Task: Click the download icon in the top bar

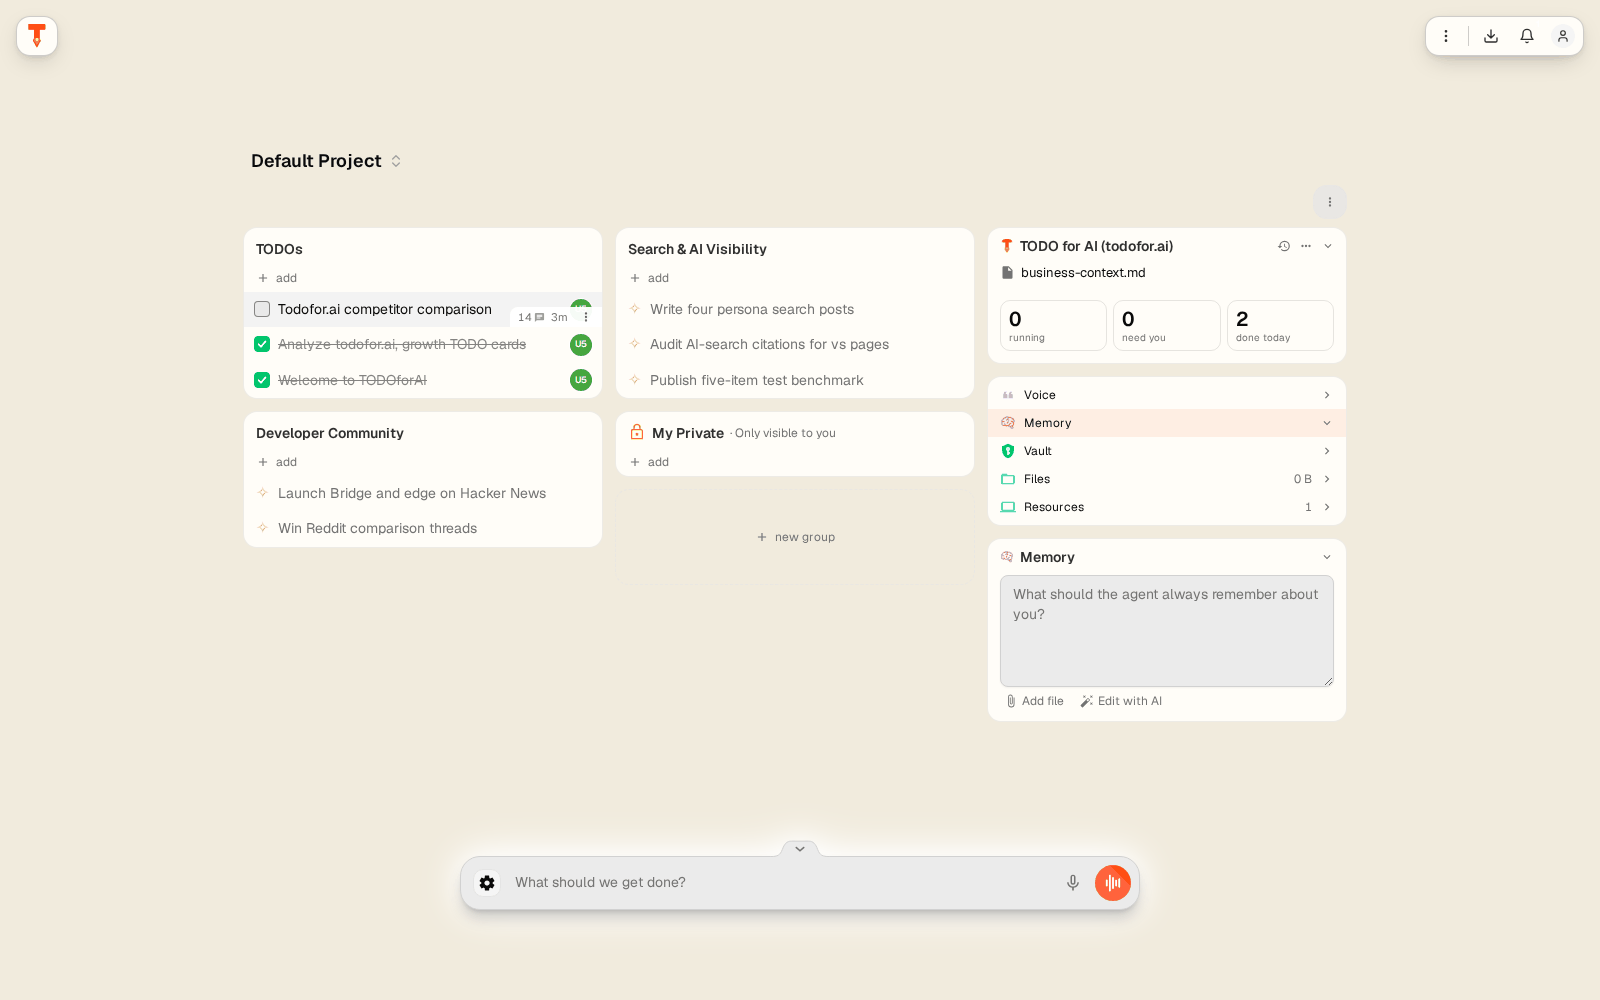Action: point(1491,36)
